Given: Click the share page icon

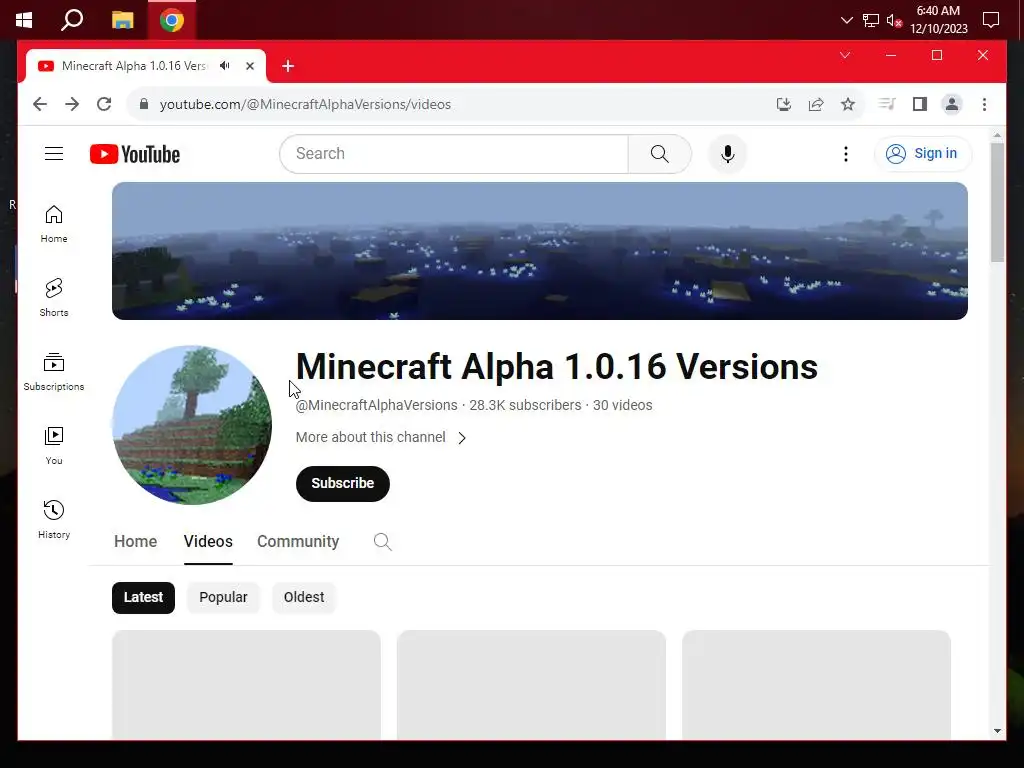Looking at the screenshot, I should tap(816, 104).
